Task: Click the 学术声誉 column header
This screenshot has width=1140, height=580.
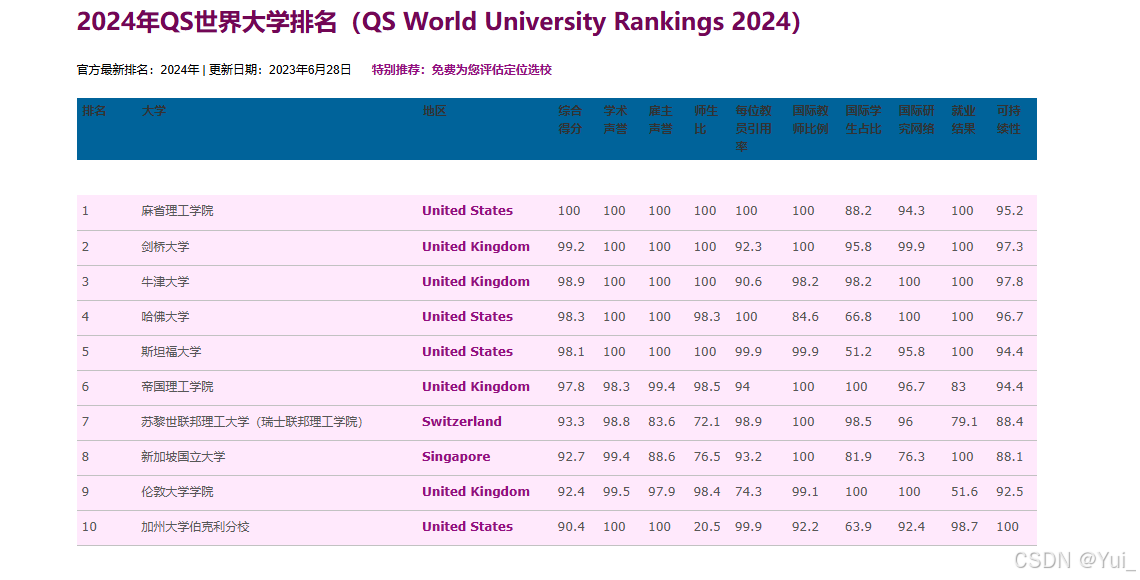Action: pos(615,120)
